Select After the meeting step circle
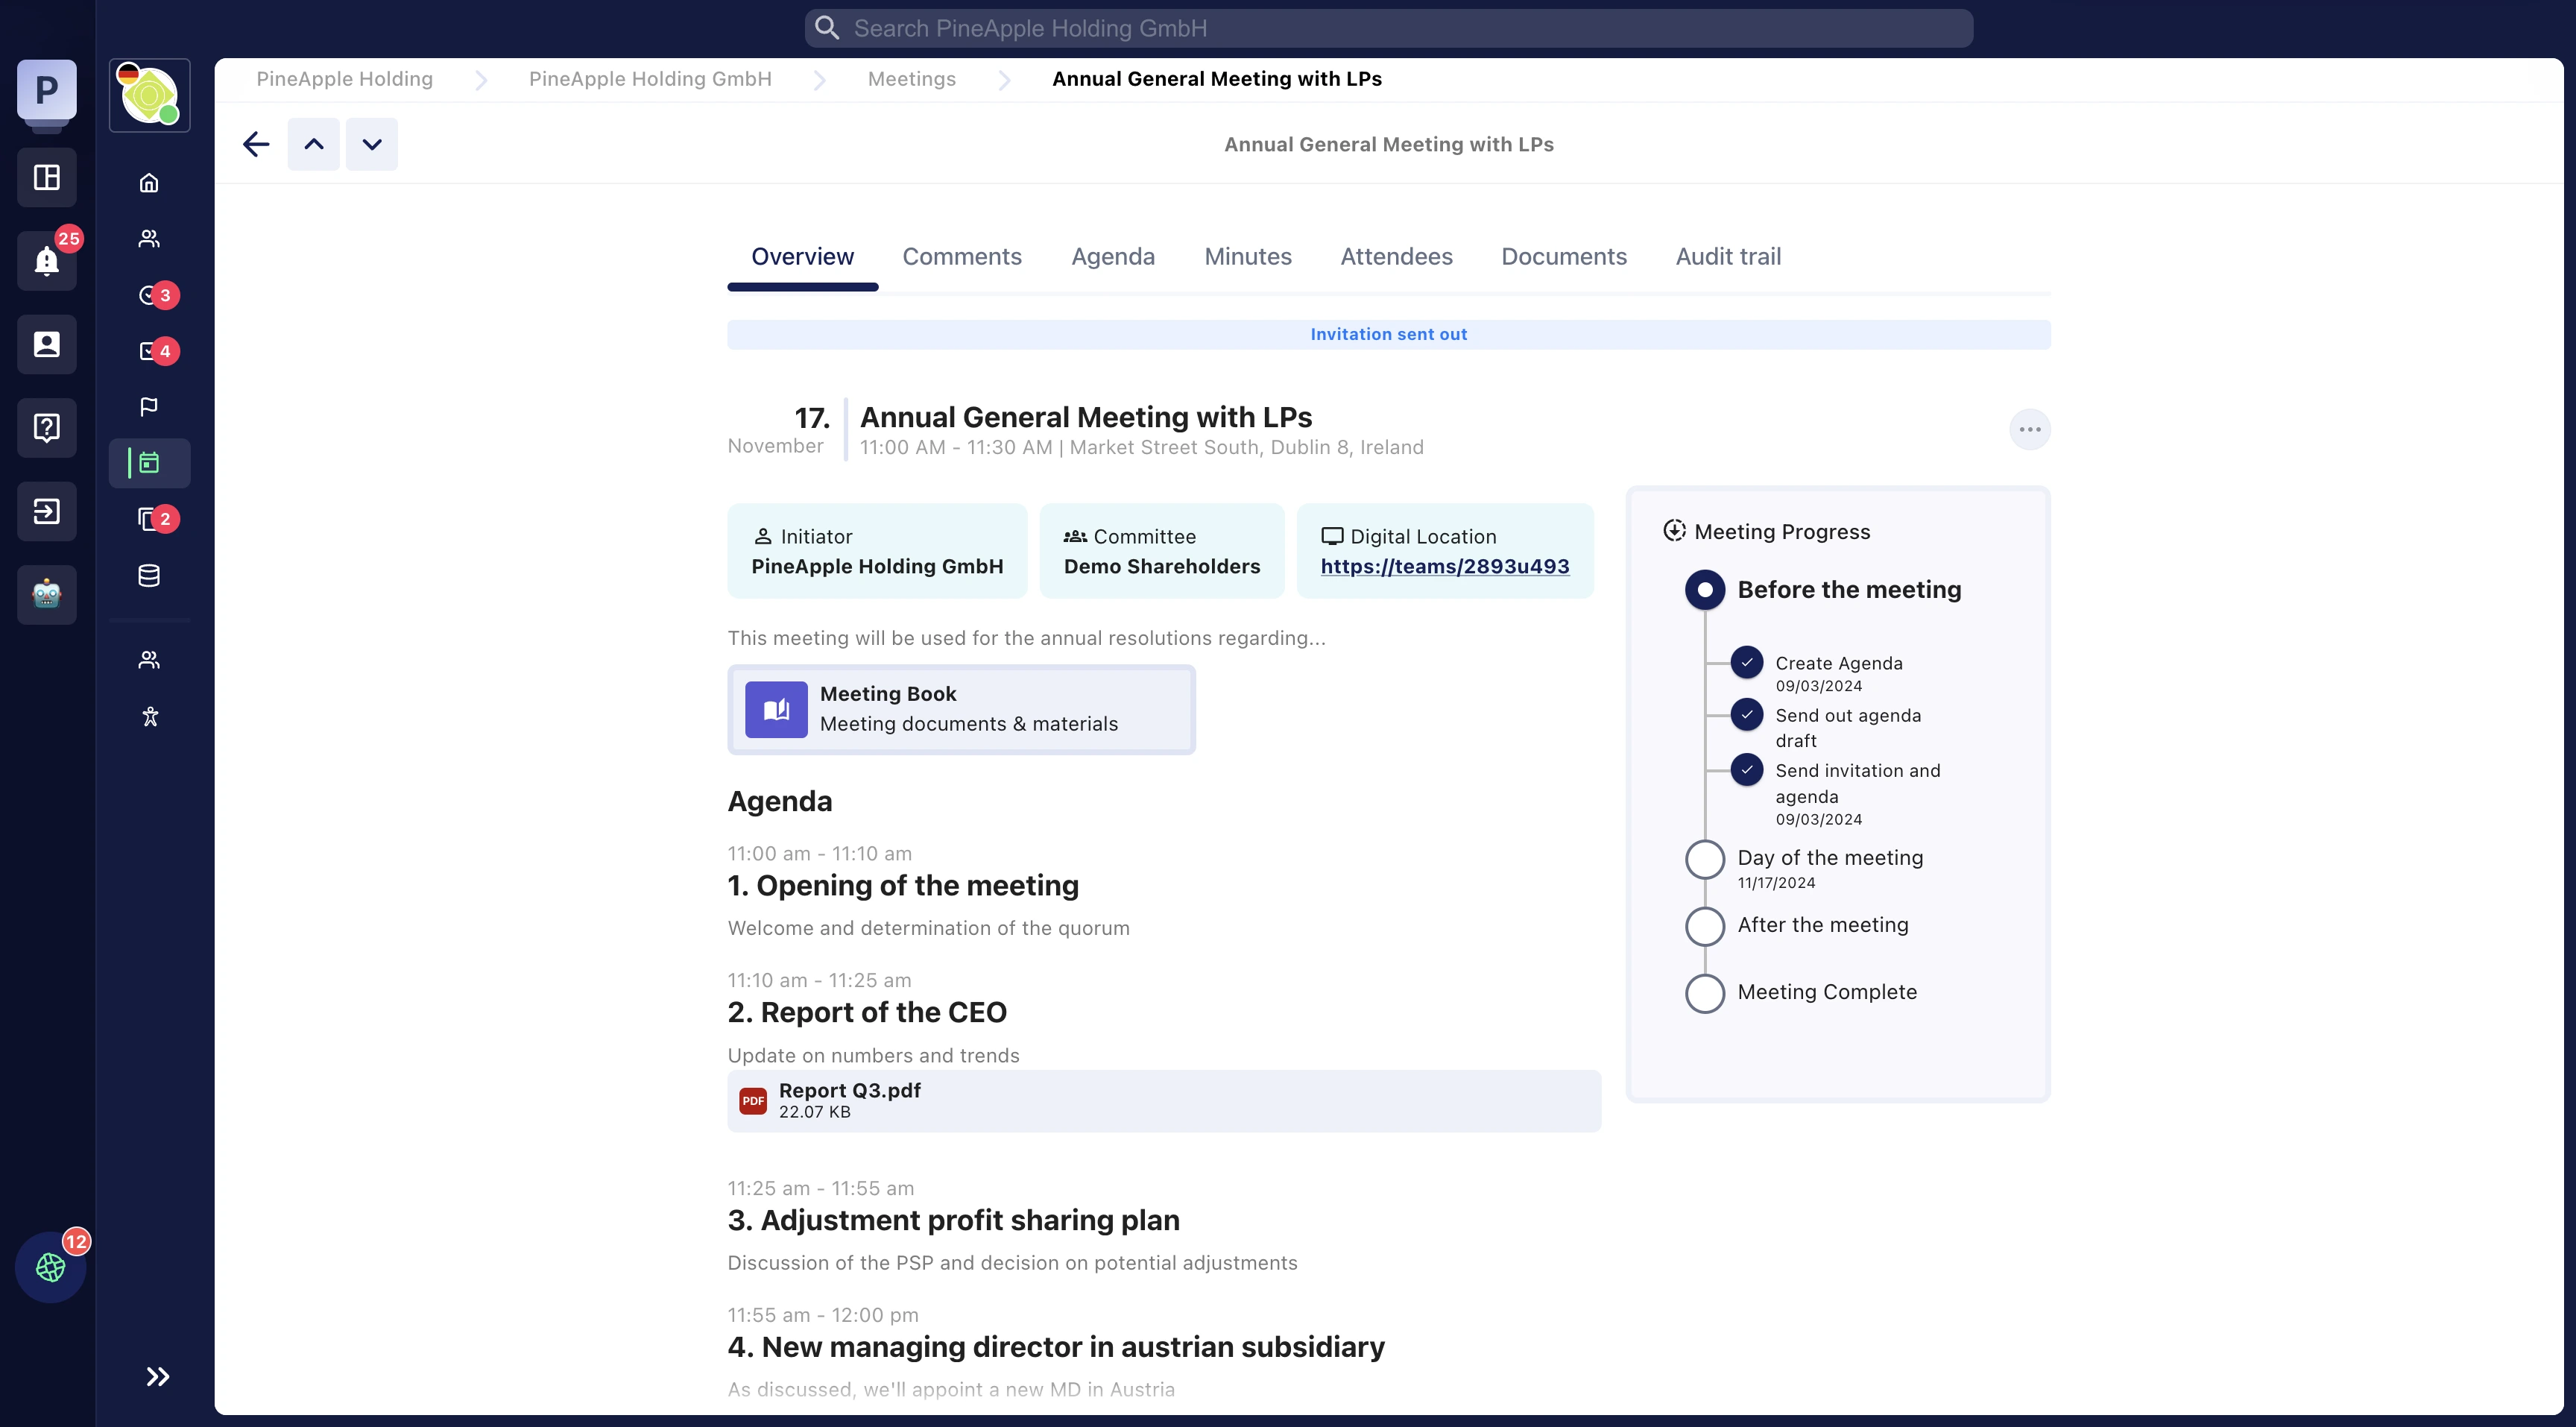The height and width of the screenshot is (1427, 2576). click(1705, 926)
